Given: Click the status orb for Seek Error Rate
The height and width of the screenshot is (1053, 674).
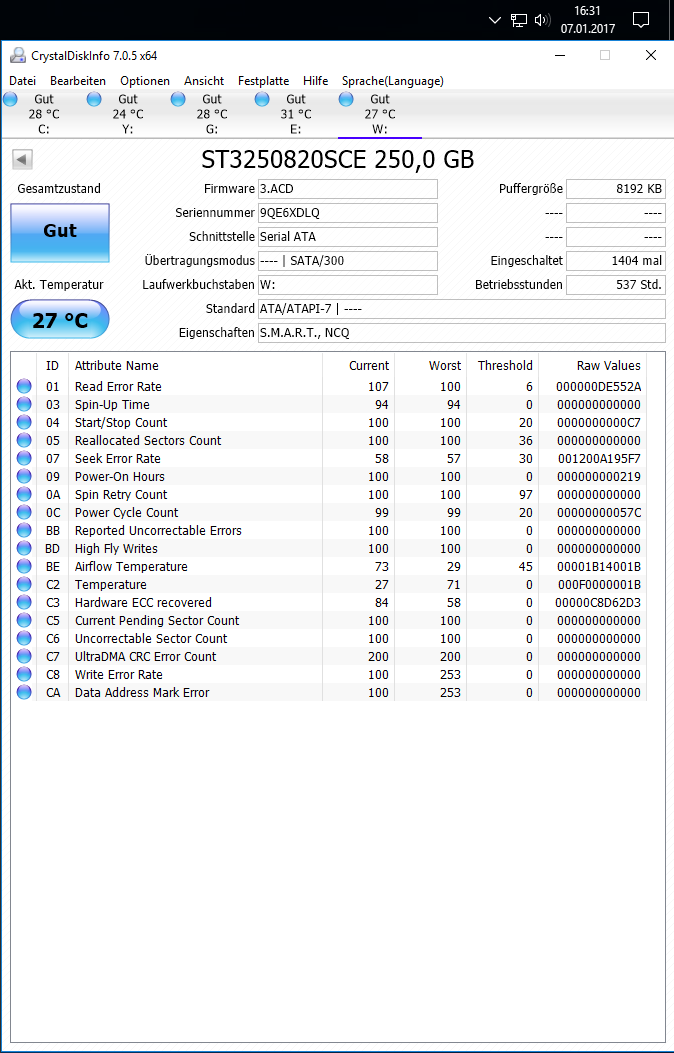Looking at the screenshot, I should click(24, 459).
